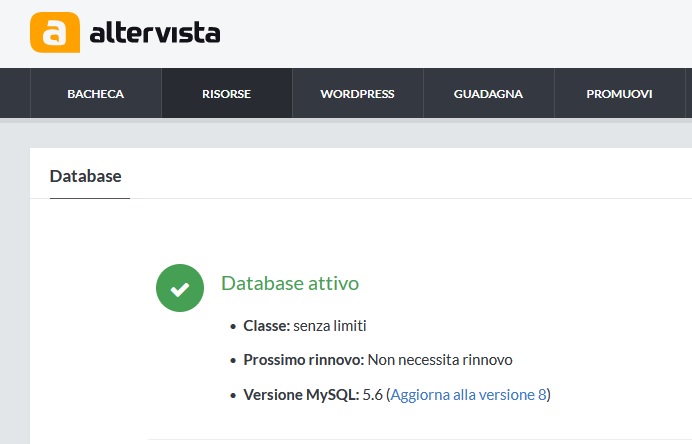Click the Versione MySQL: 5.6 text
The width and height of the screenshot is (692, 444).
[313, 395]
